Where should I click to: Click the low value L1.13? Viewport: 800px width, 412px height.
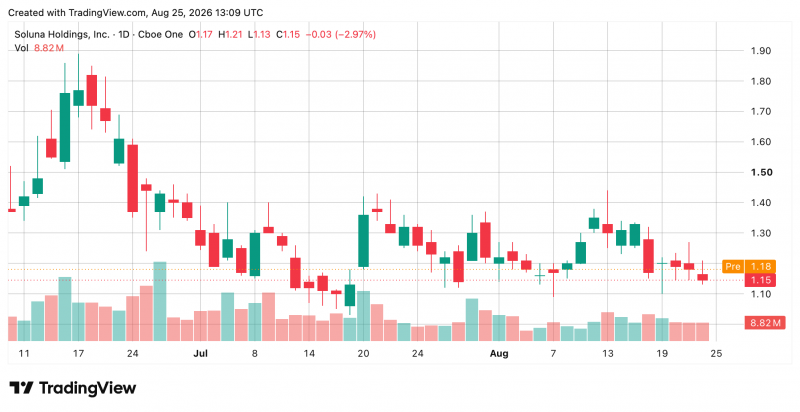[x=259, y=35]
